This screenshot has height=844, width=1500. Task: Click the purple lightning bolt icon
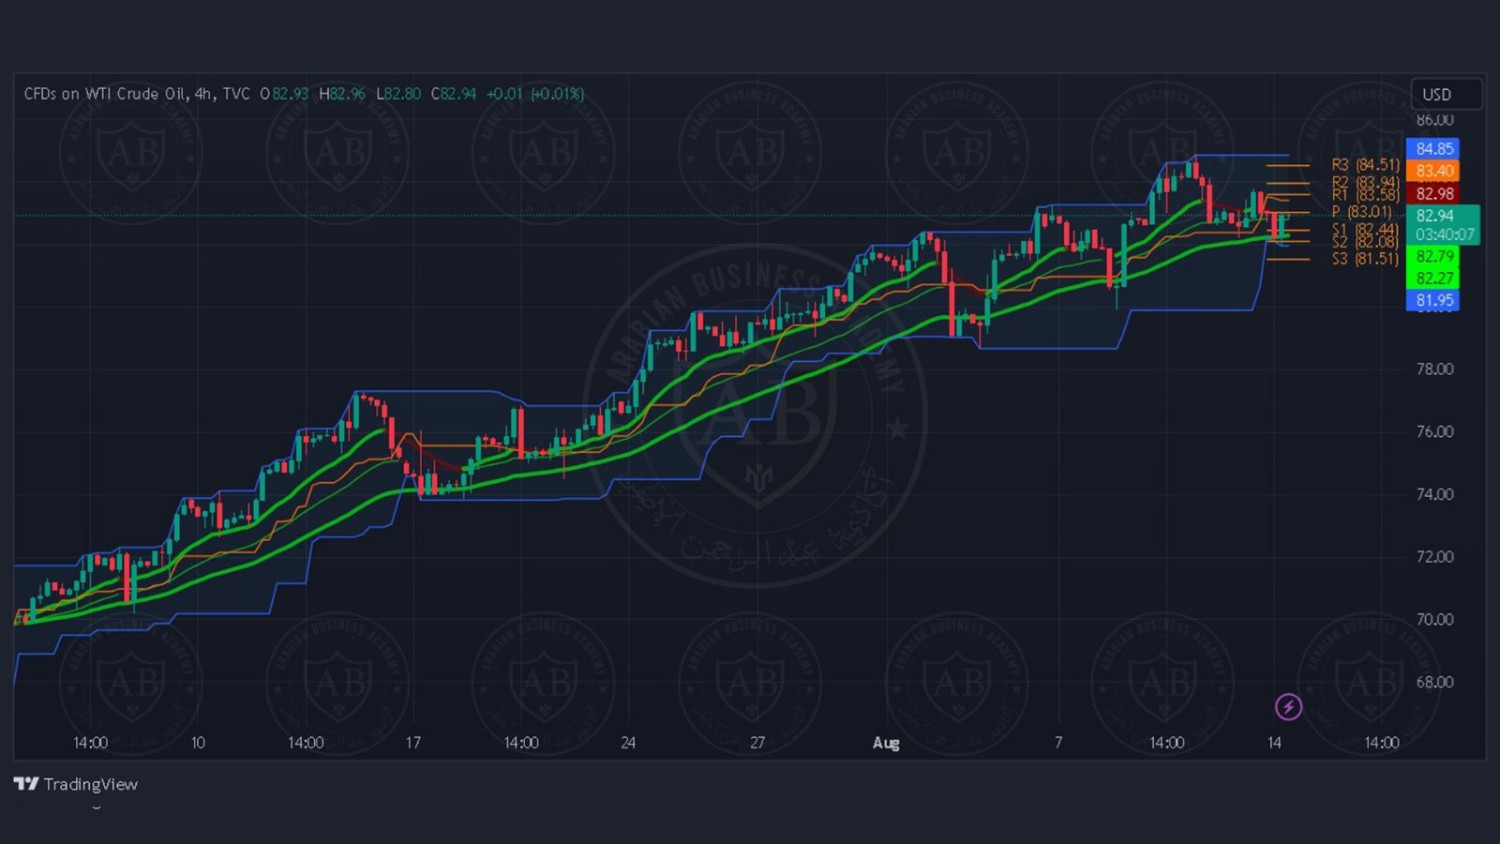[1288, 707]
